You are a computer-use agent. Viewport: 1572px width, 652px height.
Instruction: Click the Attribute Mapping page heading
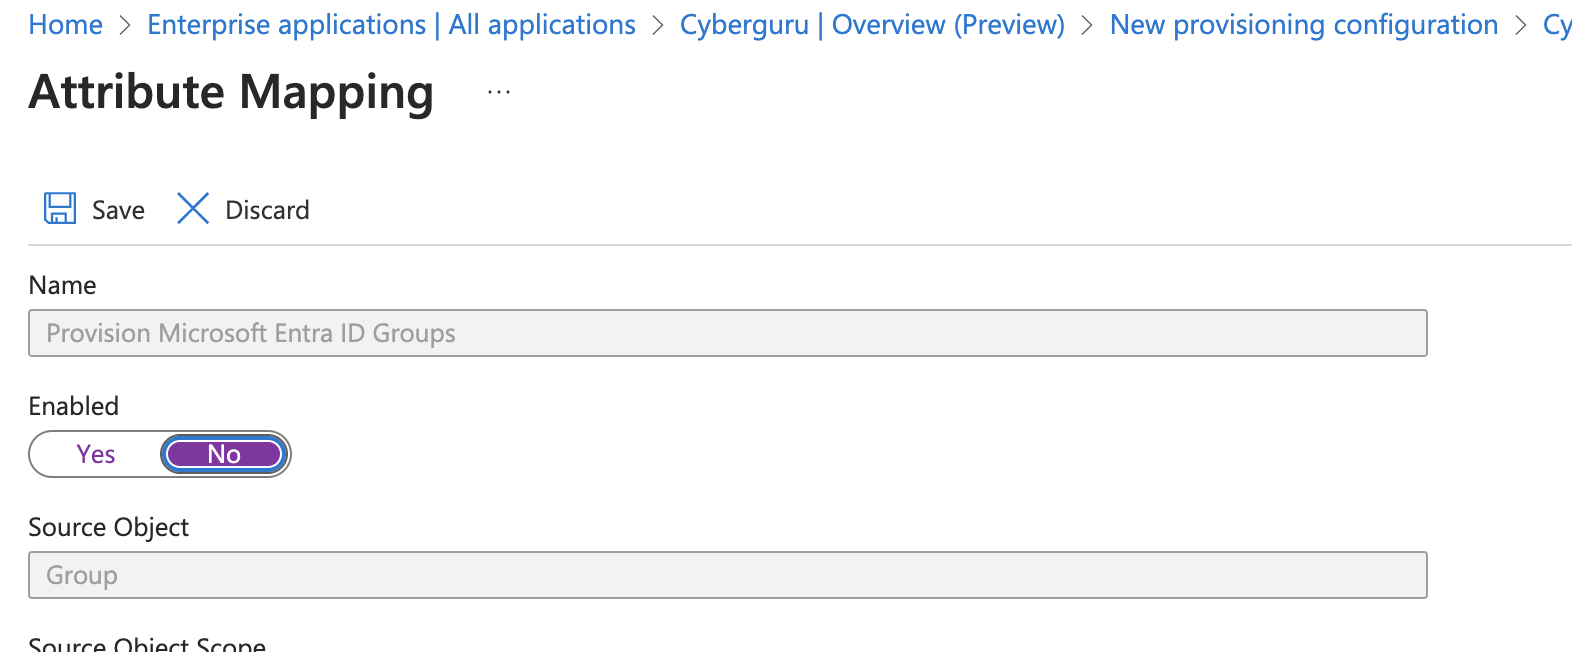231,93
